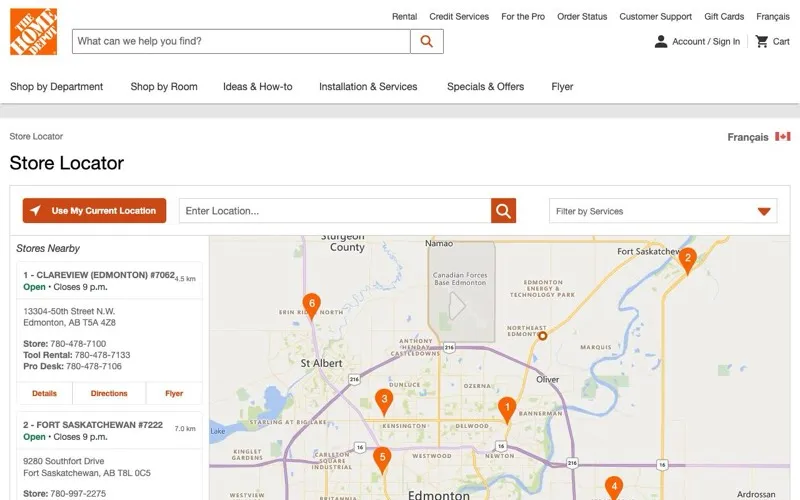This screenshot has width=800, height=500.
Task: Open the Account / Sign In person icon
Action: coord(661,41)
